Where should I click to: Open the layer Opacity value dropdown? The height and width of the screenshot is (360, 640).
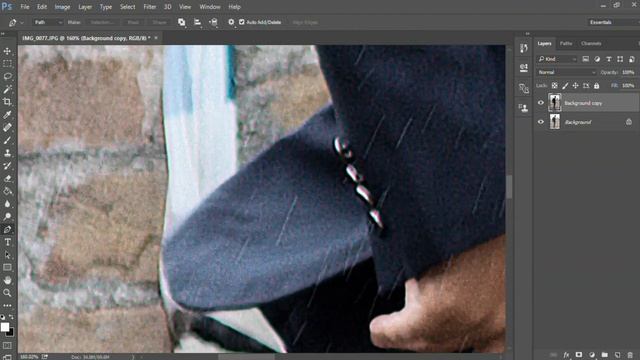coord(629,72)
